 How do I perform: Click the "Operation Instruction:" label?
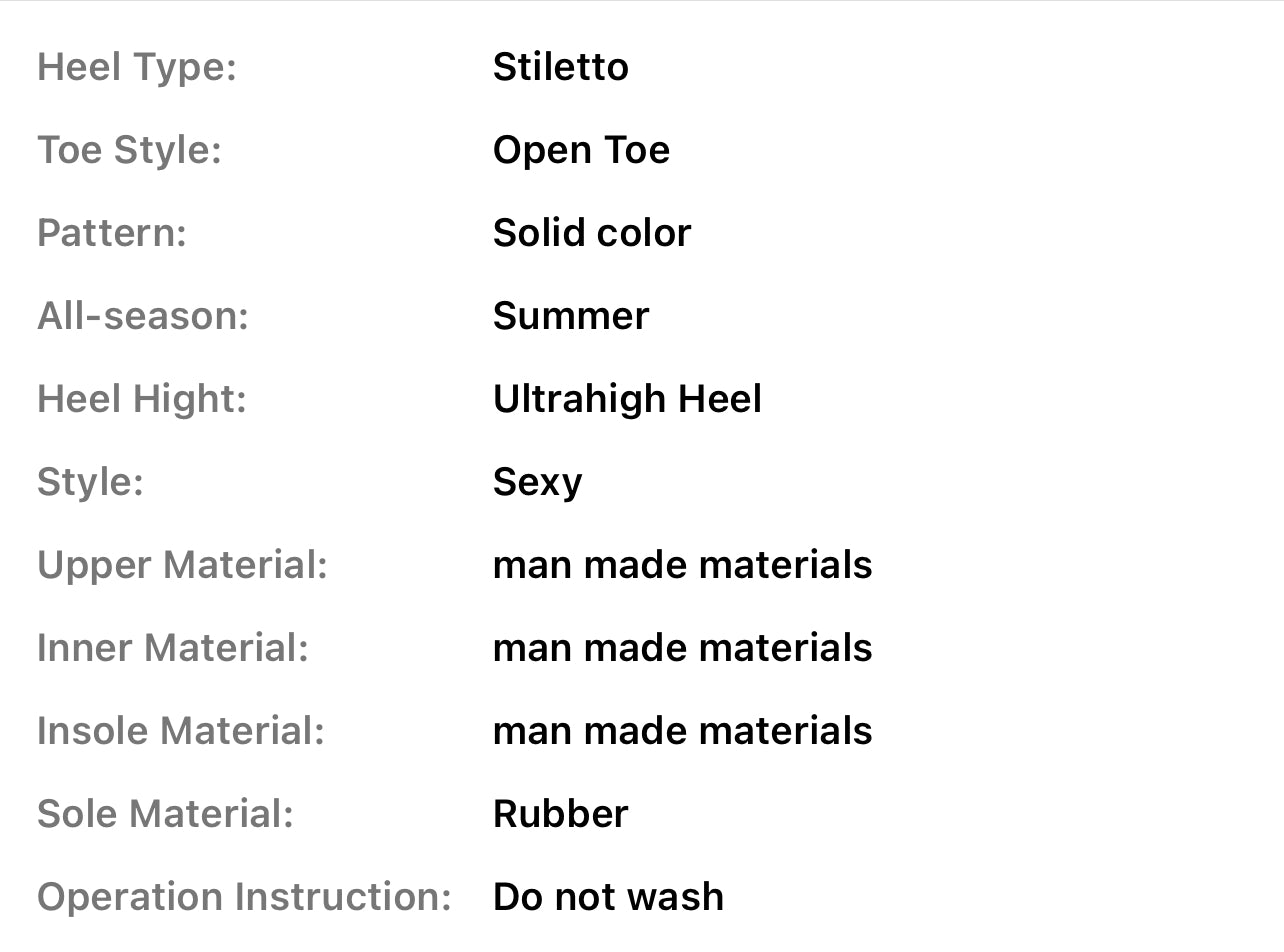tap(244, 898)
